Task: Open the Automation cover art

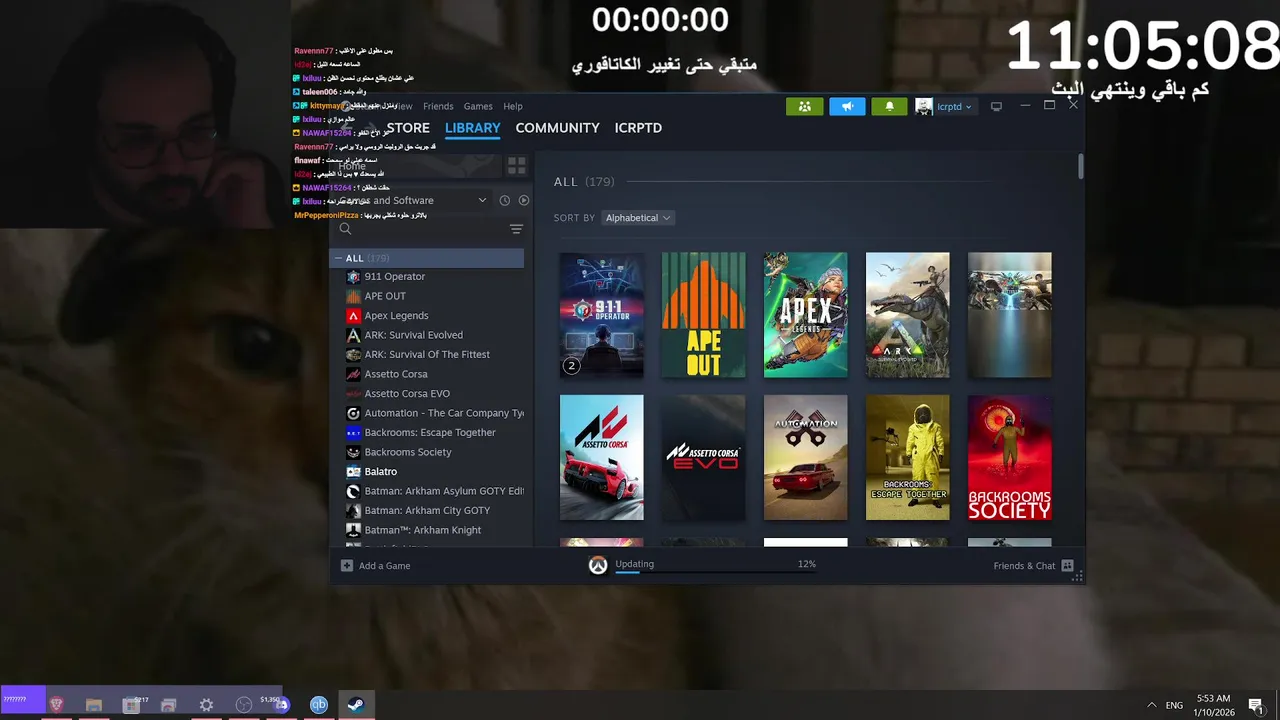Action: point(805,457)
